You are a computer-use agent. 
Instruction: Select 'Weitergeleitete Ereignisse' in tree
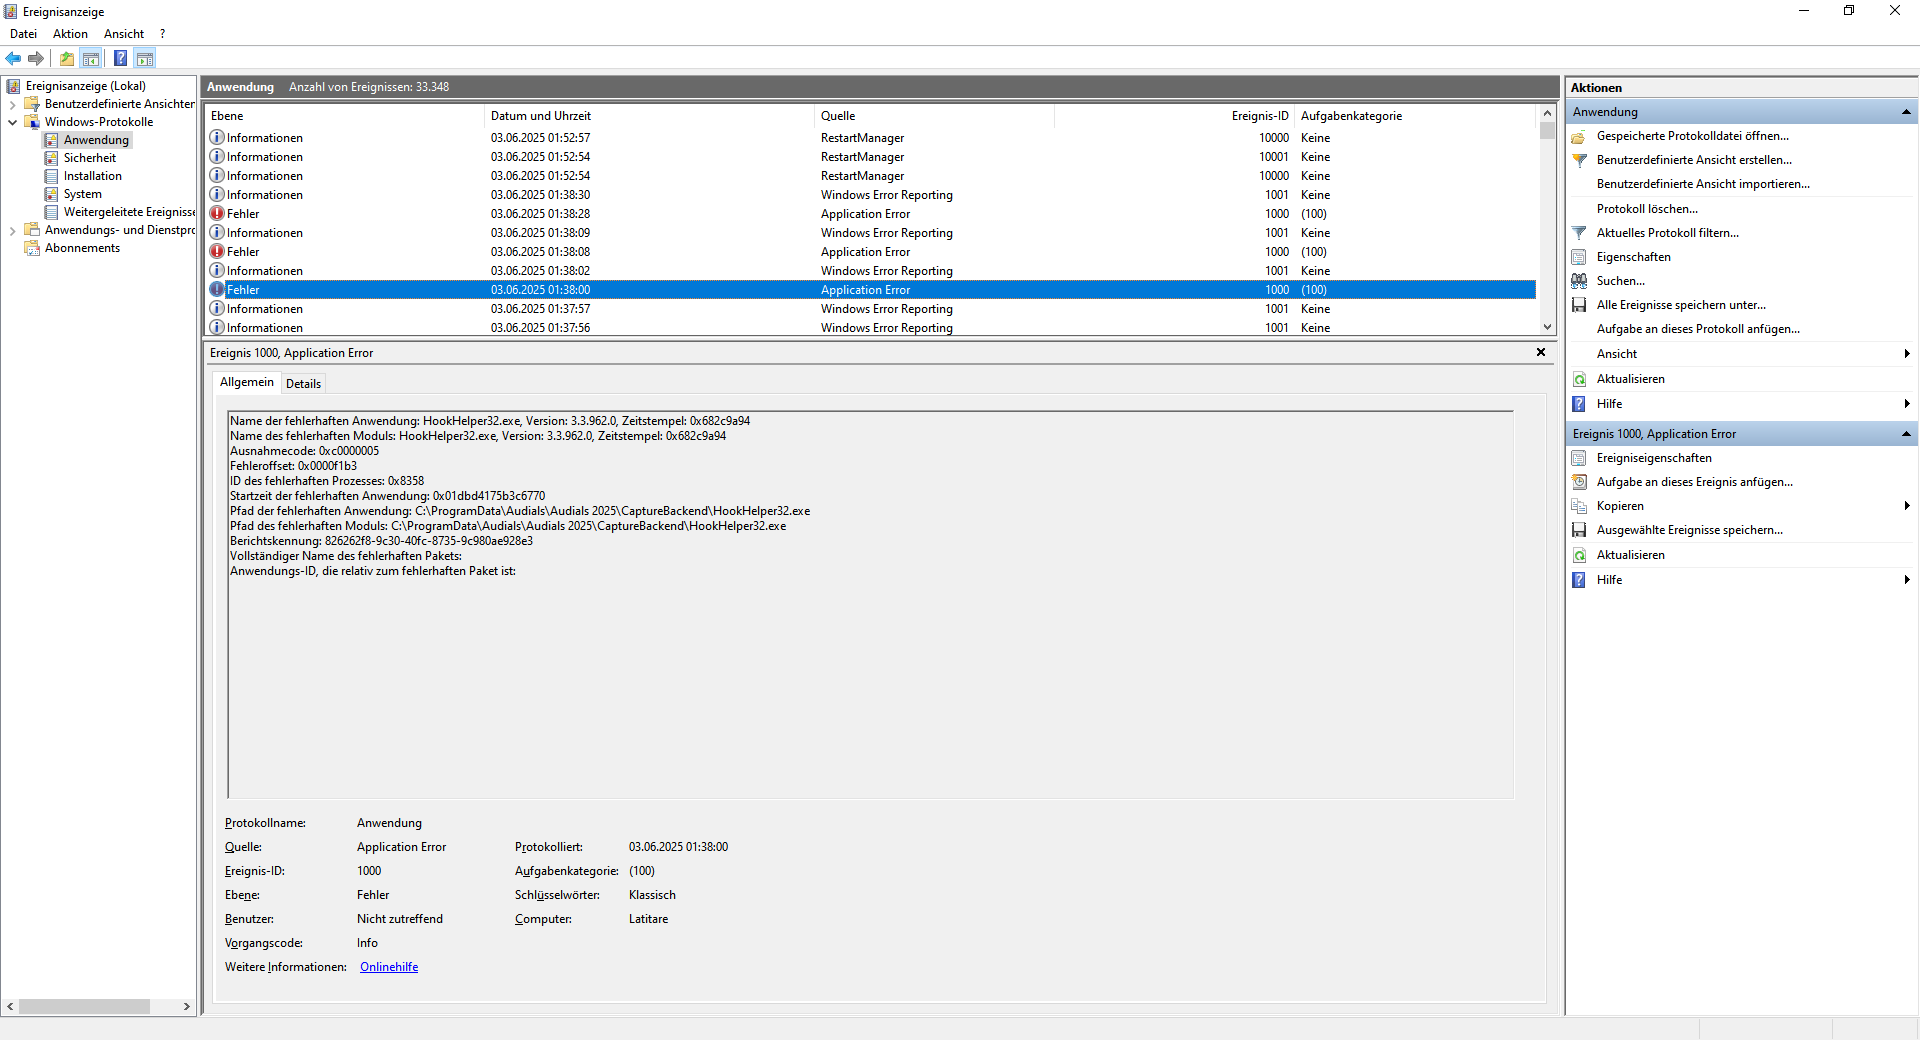[x=129, y=212]
